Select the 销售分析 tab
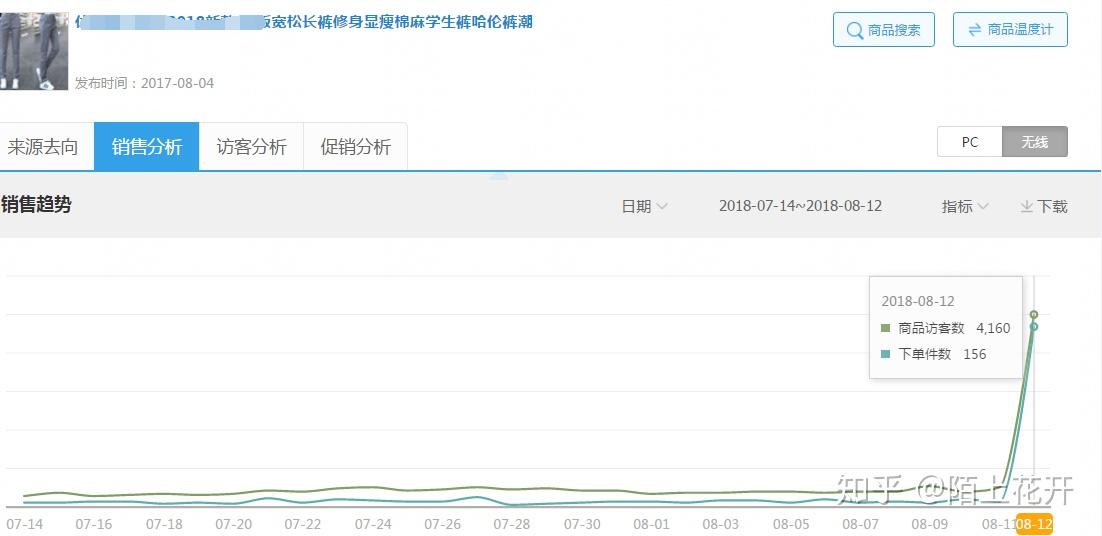The height and width of the screenshot is (536, 1102). [x=147, y=147]
